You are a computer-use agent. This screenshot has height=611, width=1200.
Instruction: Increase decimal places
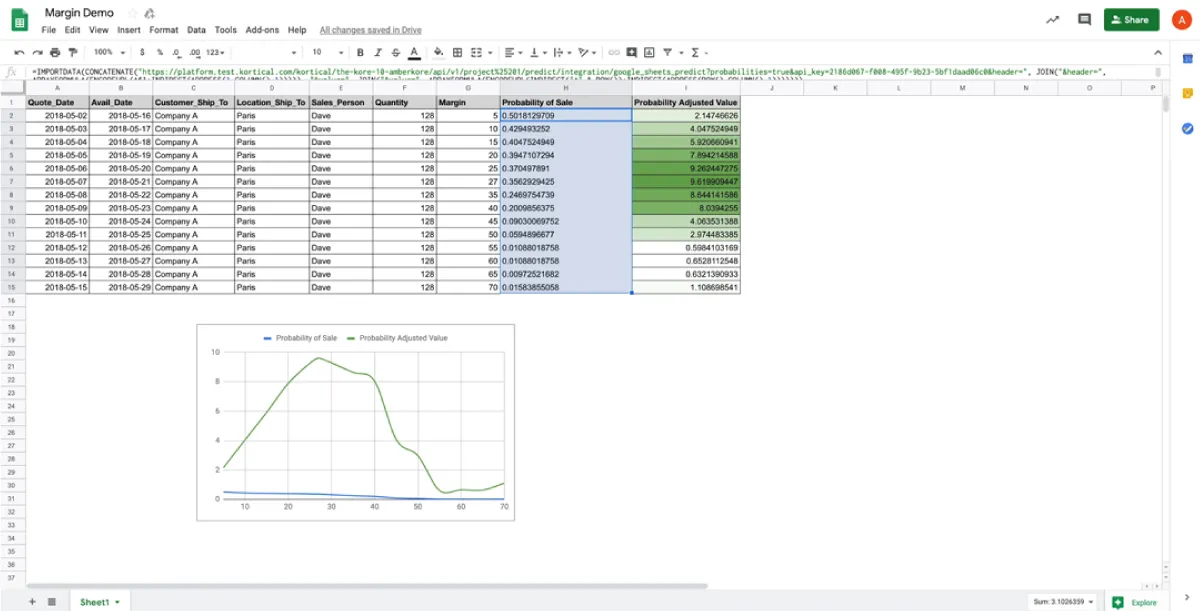(195, 52)
